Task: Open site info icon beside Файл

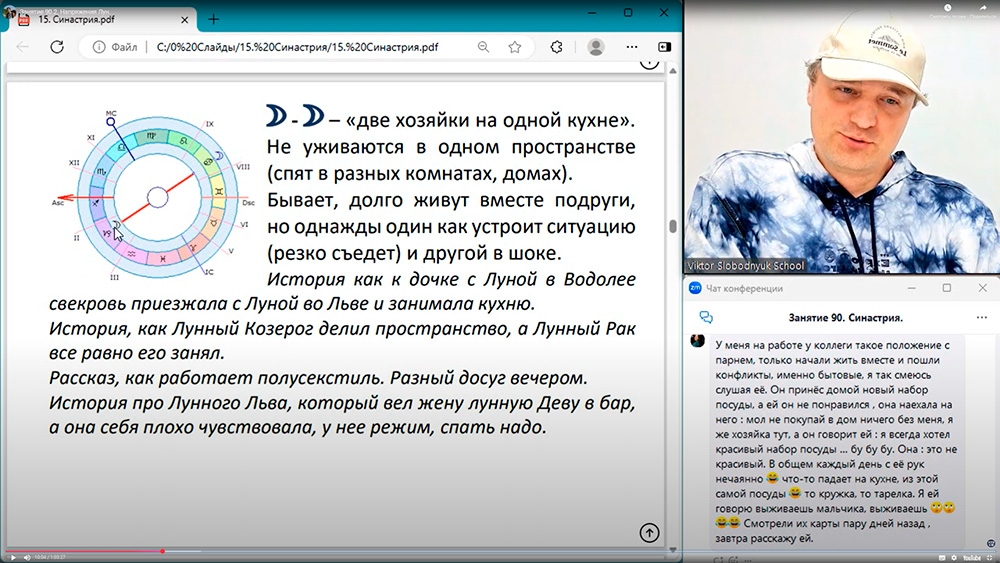Action: point(99,47)
